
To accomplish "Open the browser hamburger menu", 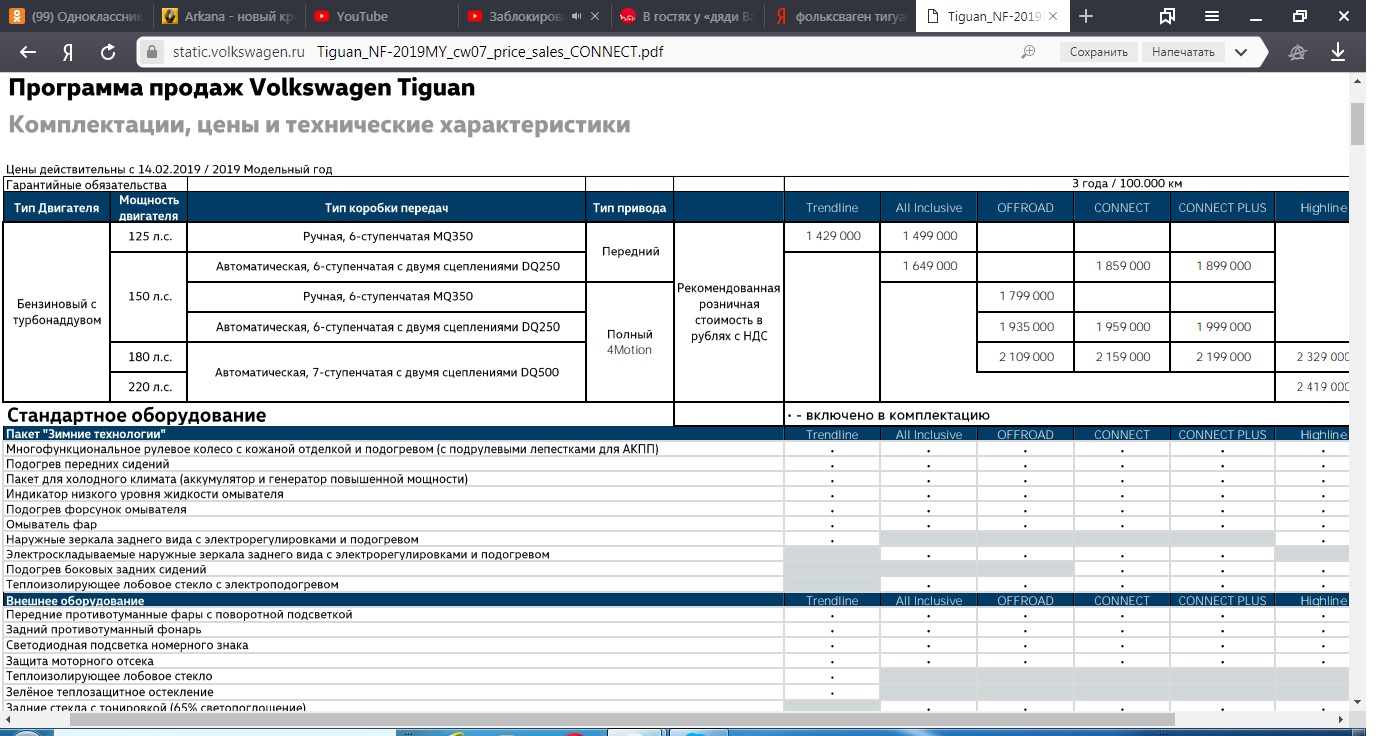I will [x=1212, y=16].
